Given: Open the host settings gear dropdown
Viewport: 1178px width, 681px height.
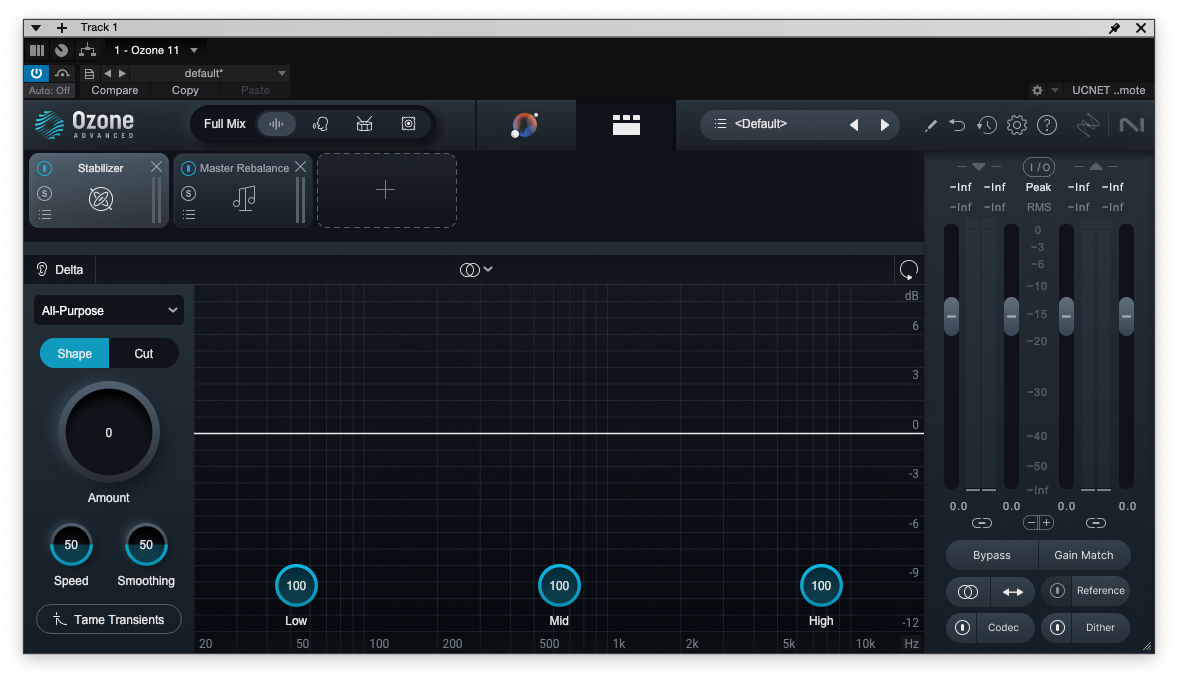Looking at the screenshot, I should click(1044, 90).
